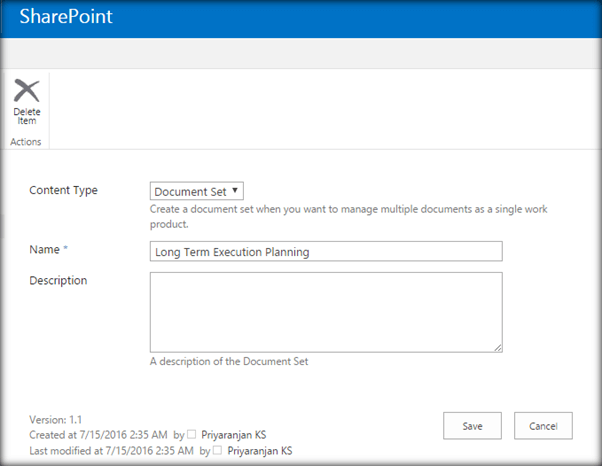The width and height of the screenshot is (602, 466).
Task: Click the Name required field label
Action: click(48, 250)
